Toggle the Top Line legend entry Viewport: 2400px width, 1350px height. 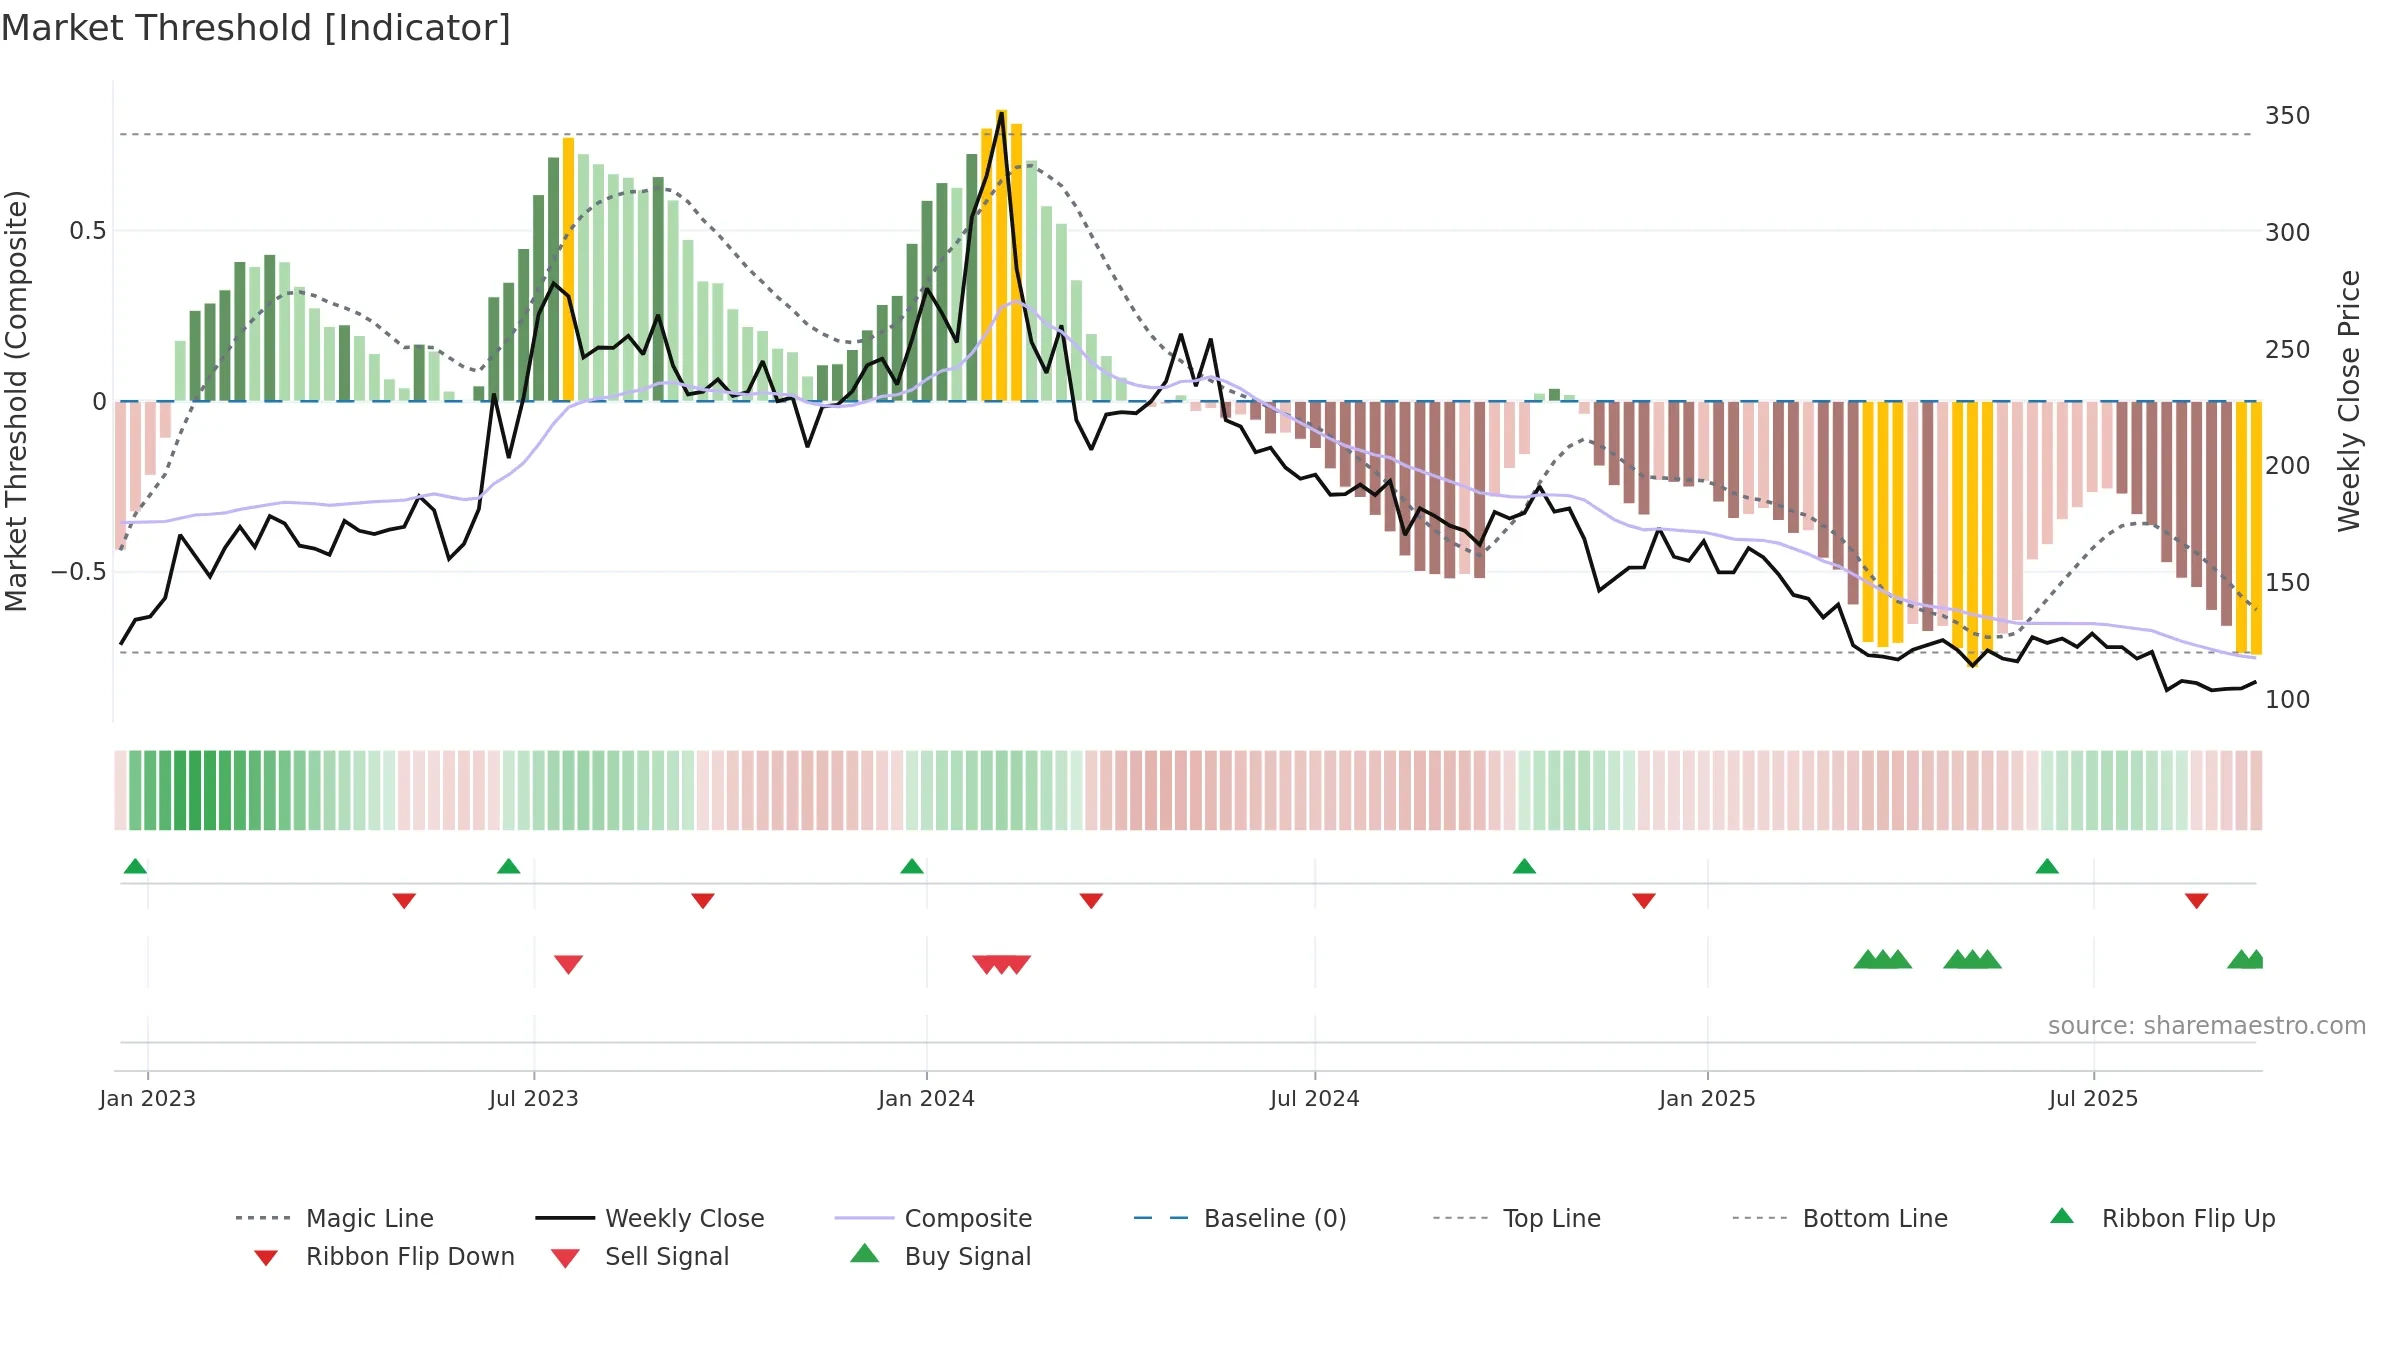point(1516,1218)
